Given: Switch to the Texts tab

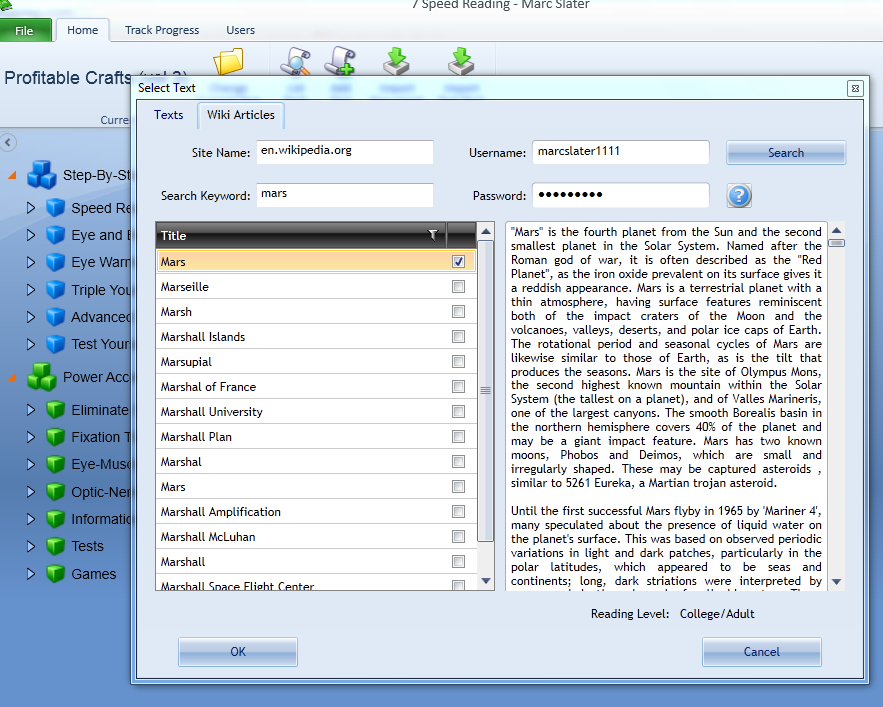Looking at the screenshot, I should pos(168,115).
